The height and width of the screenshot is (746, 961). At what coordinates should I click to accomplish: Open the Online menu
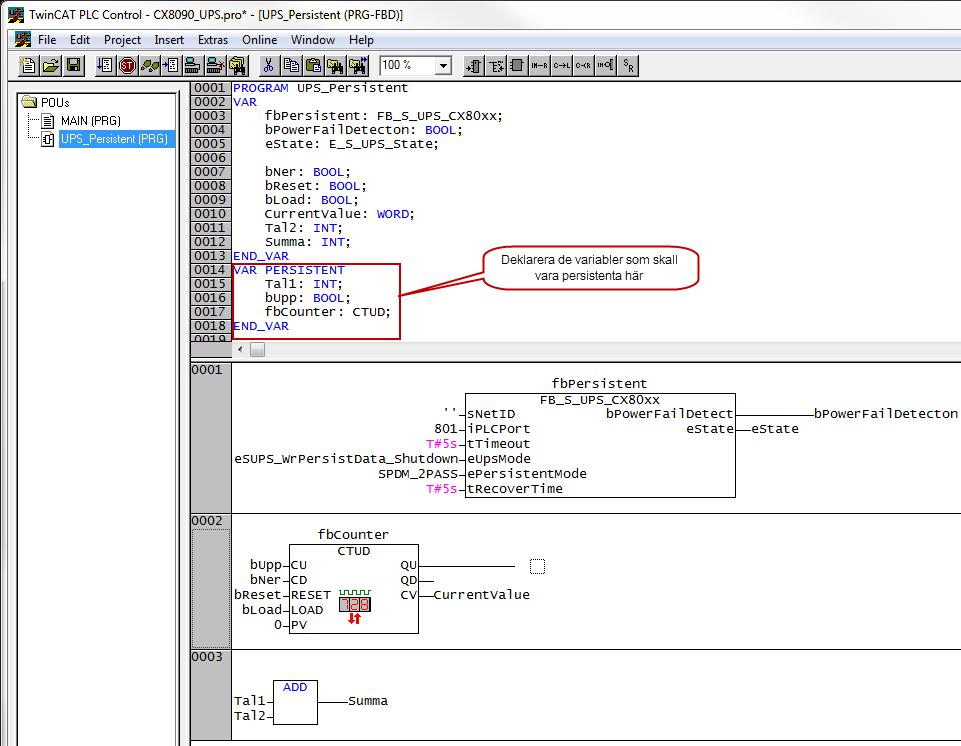pyautogui.click(x=259, y=40)
